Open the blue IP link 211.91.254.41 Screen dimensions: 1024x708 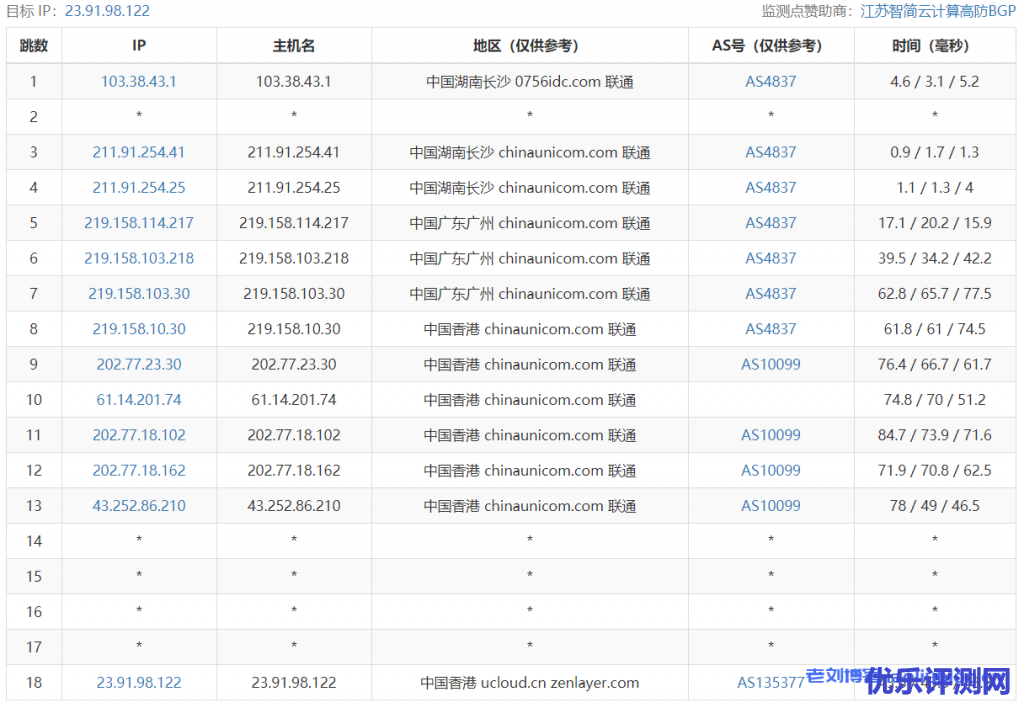(x=139, y=153)
